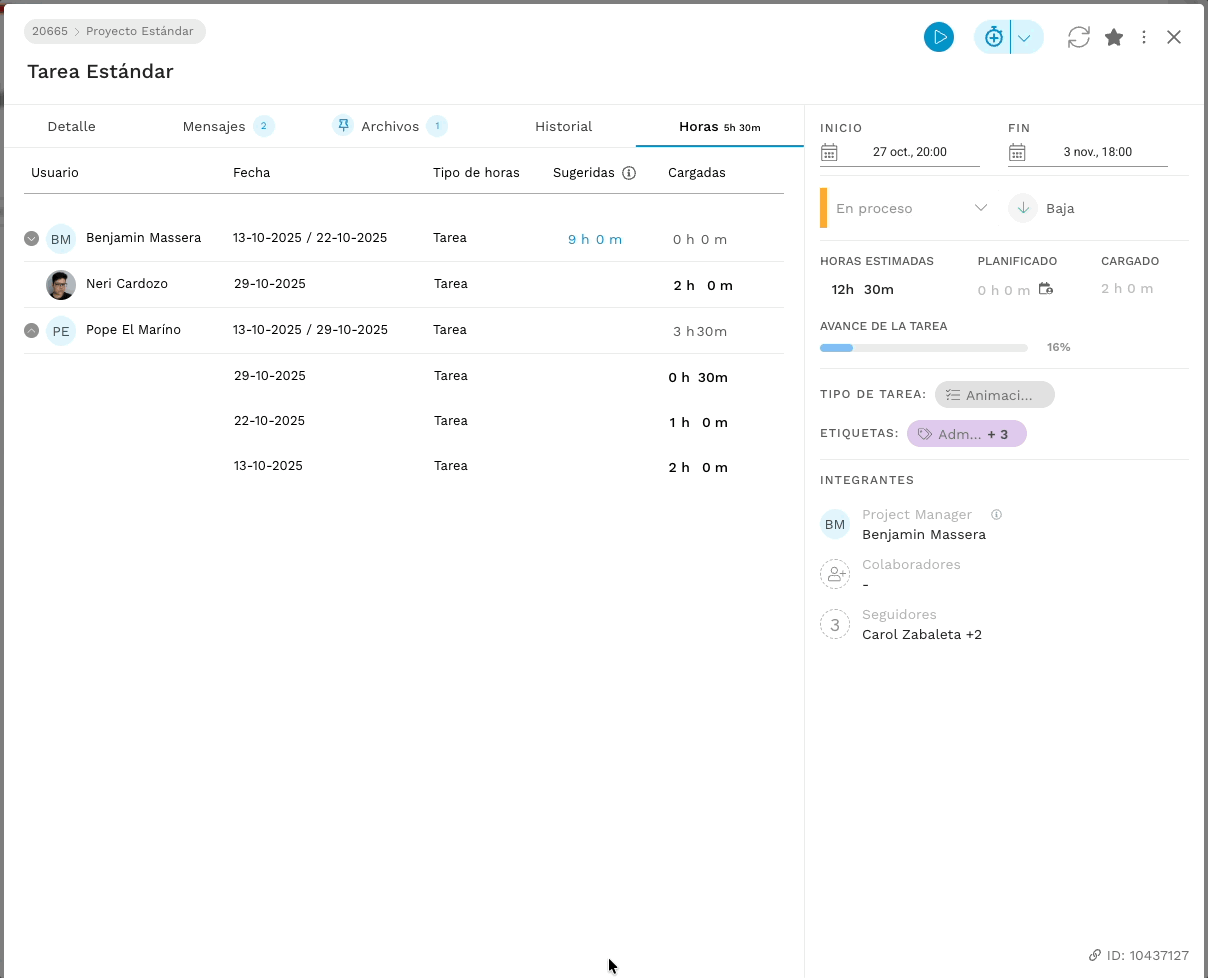Click the Fecha column header
Image resolution: width=1208 pixels, height=978 pixels.
pos(252,173)
